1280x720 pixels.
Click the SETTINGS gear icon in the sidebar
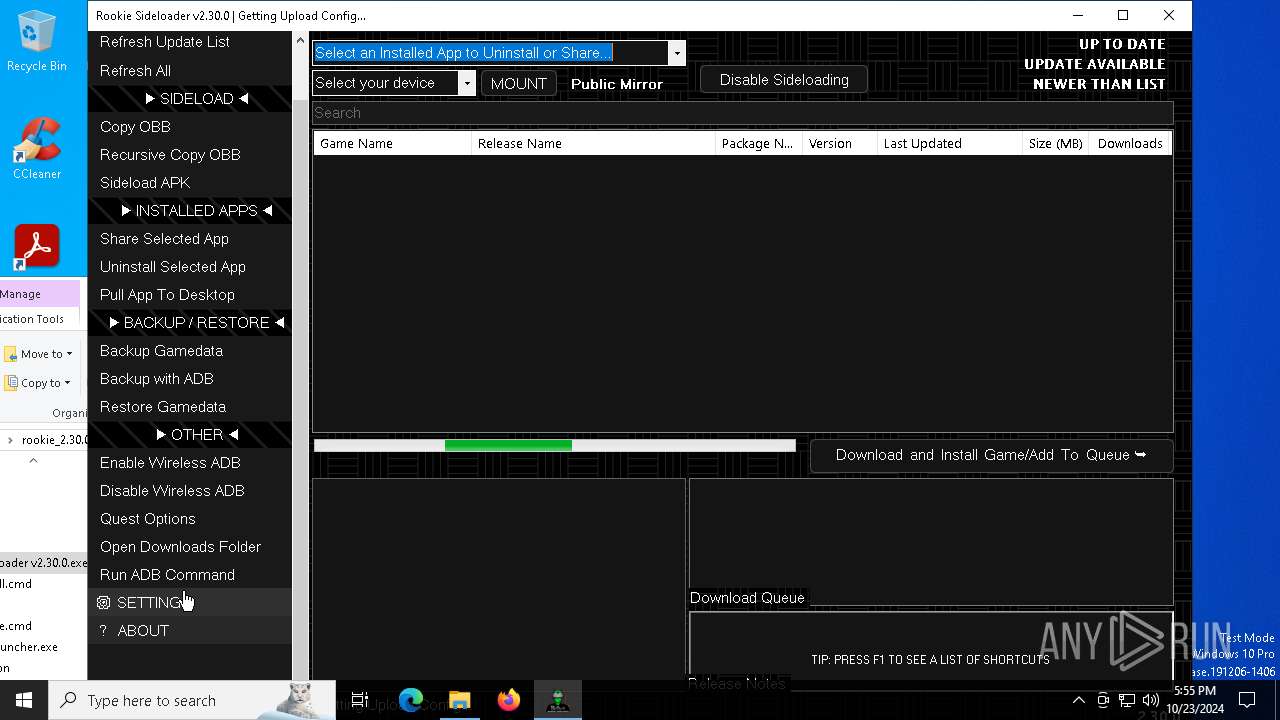click(x=103, y=603)
